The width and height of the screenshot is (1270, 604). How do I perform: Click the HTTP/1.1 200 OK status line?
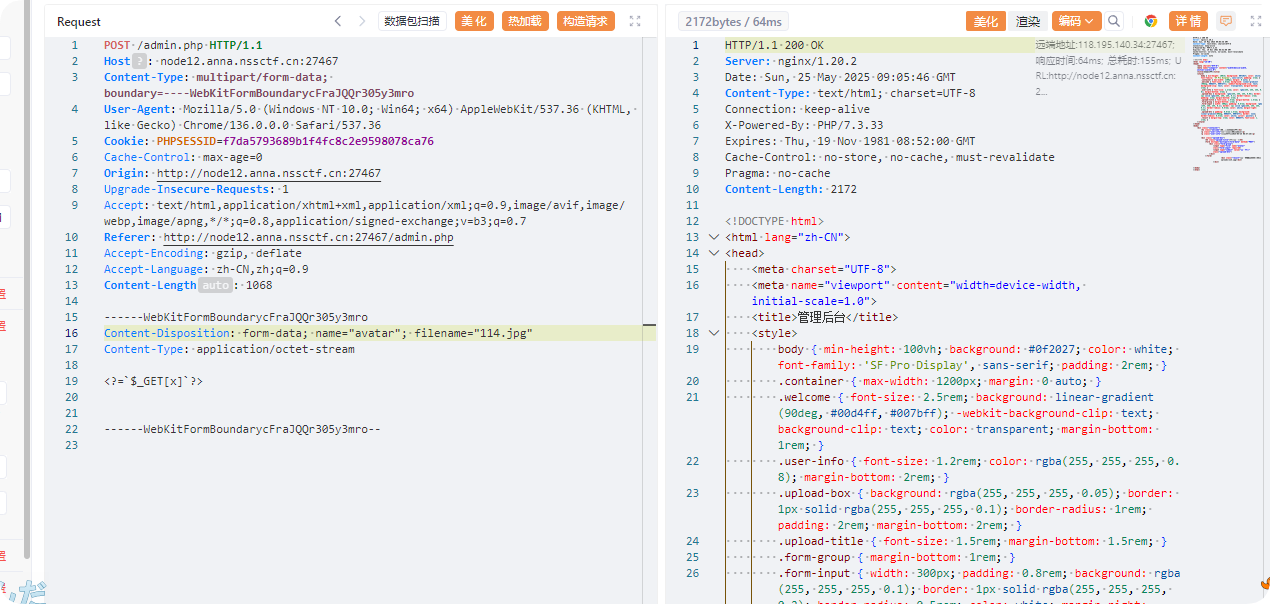[x=774, y=46]
